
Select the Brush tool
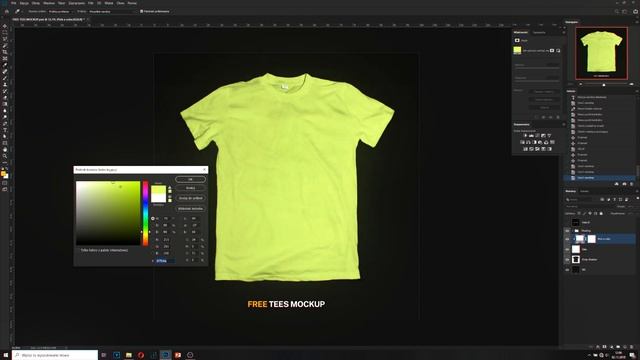point(5,78)
